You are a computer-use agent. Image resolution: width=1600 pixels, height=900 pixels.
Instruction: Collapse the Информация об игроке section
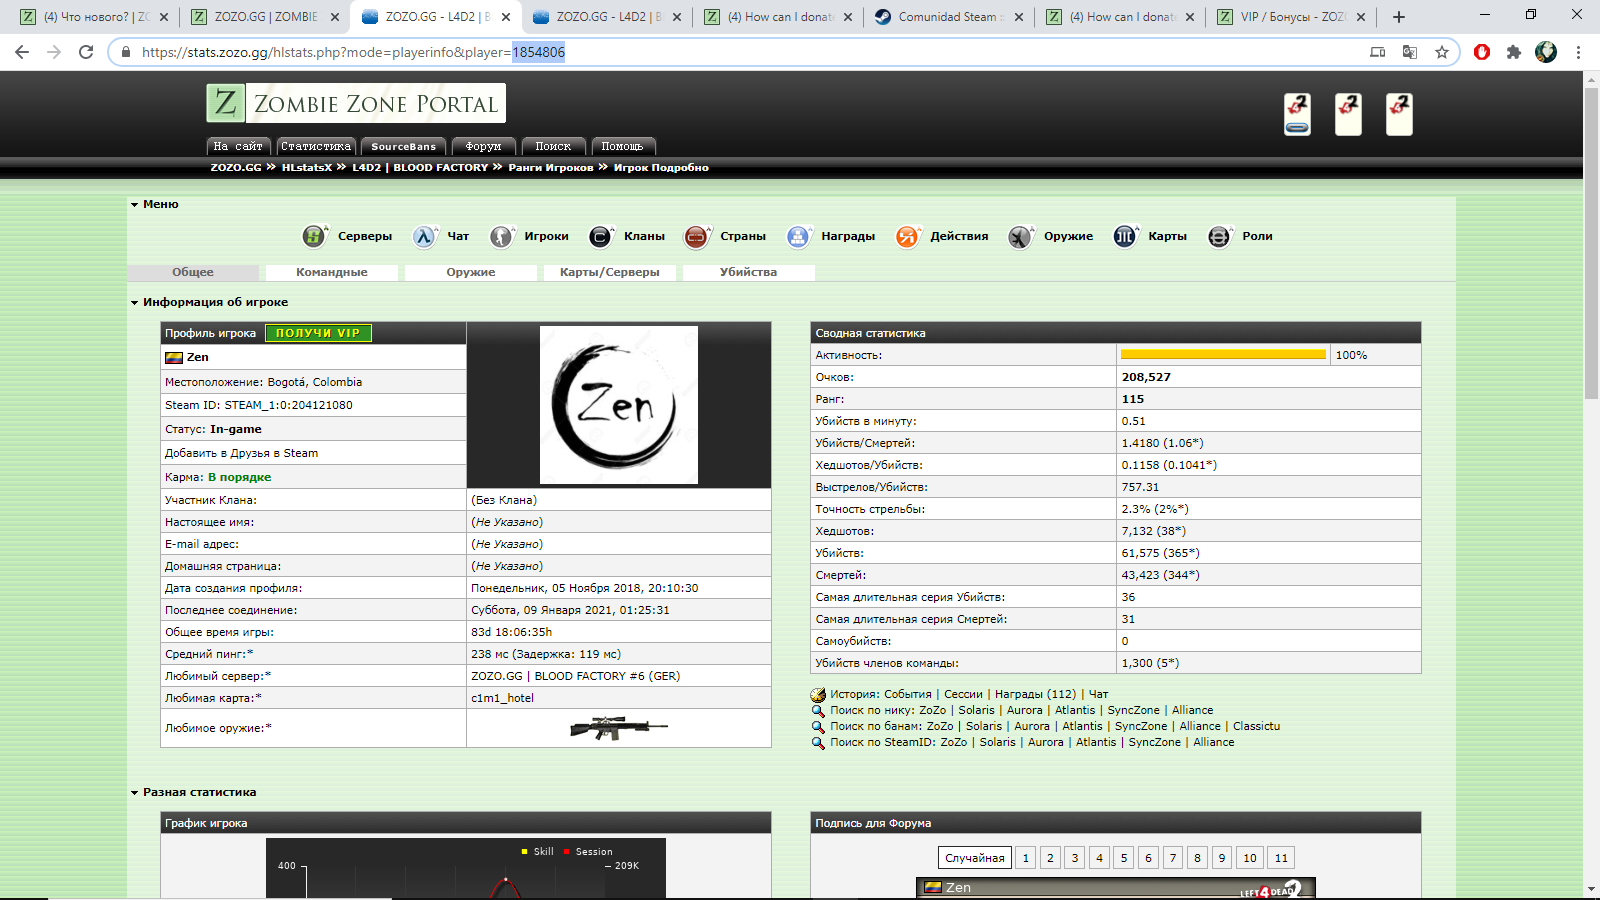[134, 302]
